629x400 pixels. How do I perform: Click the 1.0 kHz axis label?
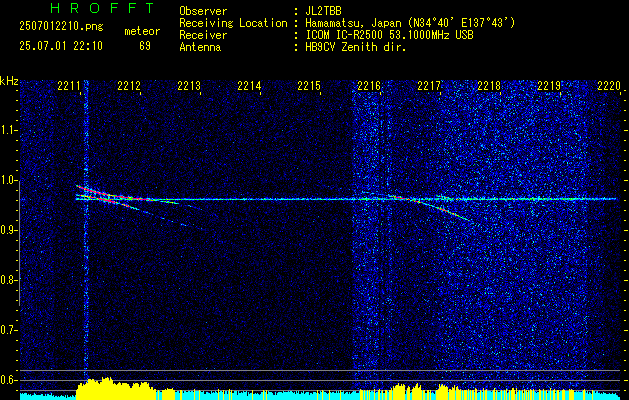click(x=8, y=180)
